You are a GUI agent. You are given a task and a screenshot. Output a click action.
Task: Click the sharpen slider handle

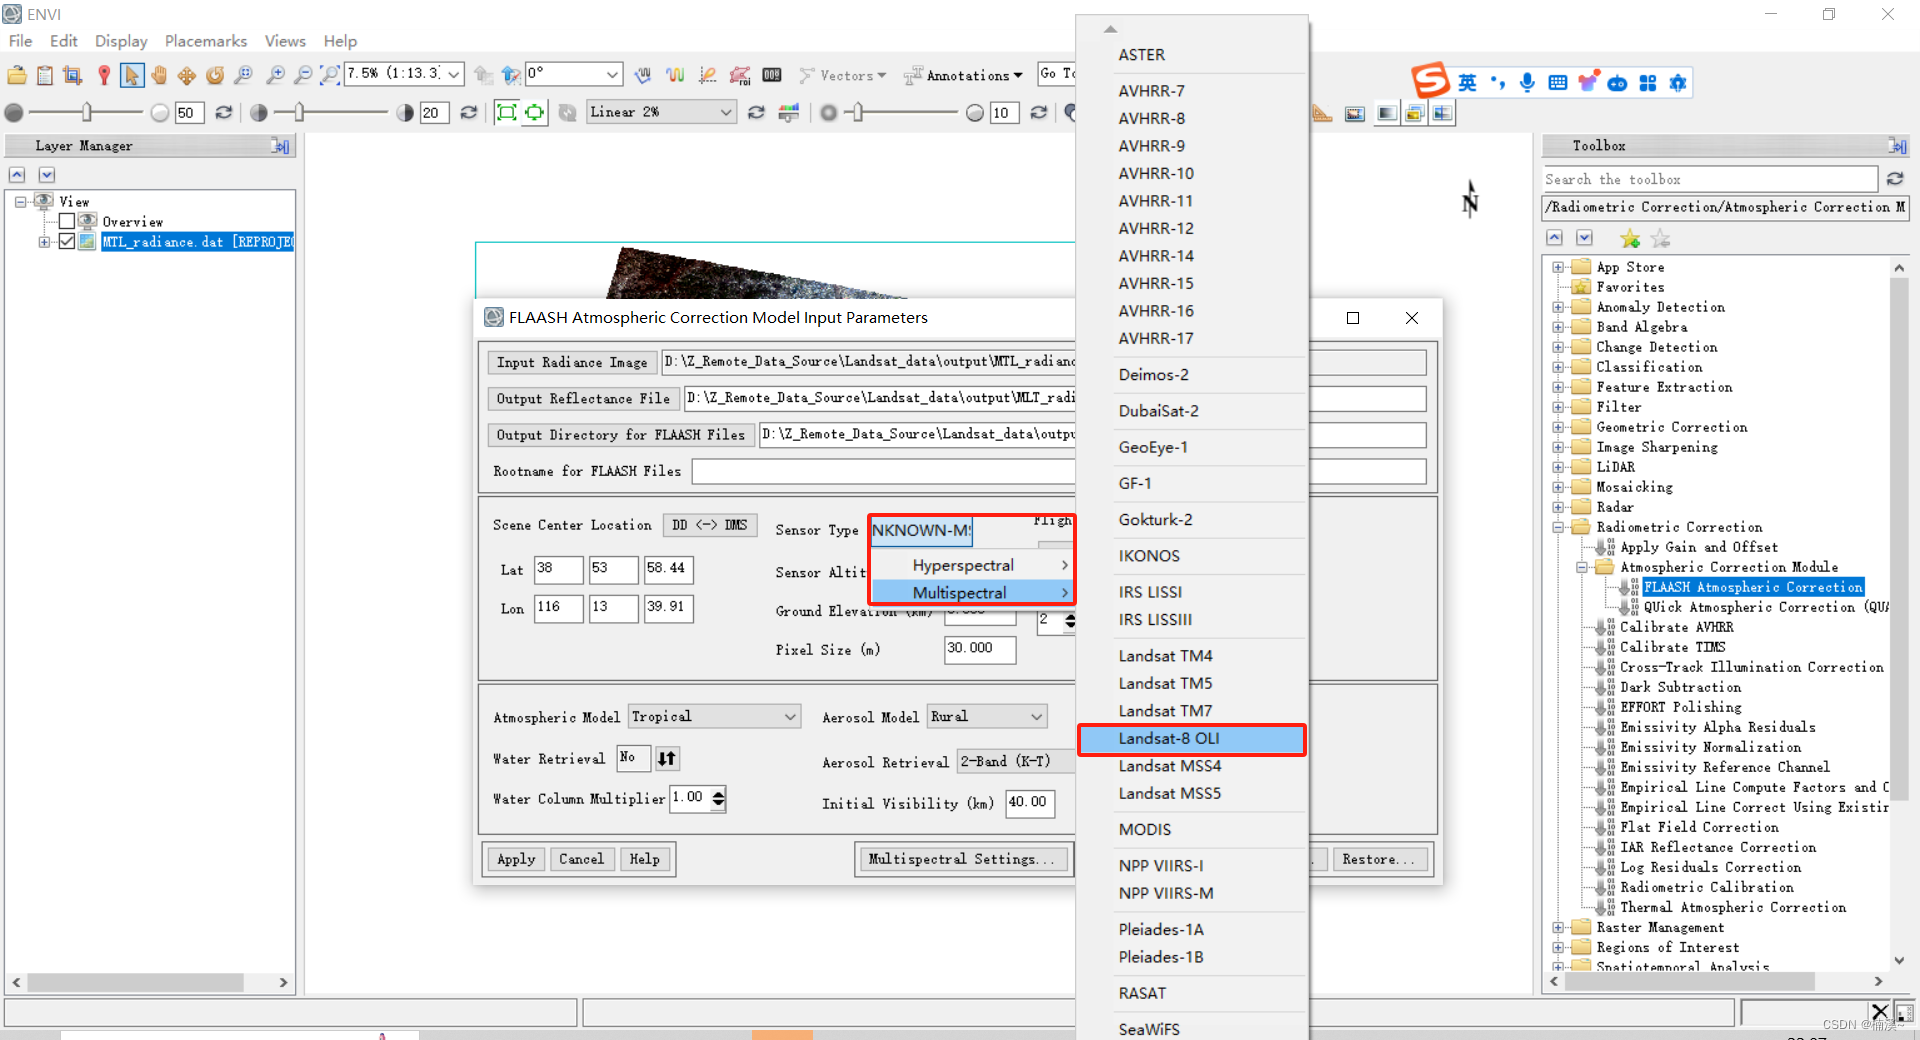pyautogui.click(x=858, y=113)
